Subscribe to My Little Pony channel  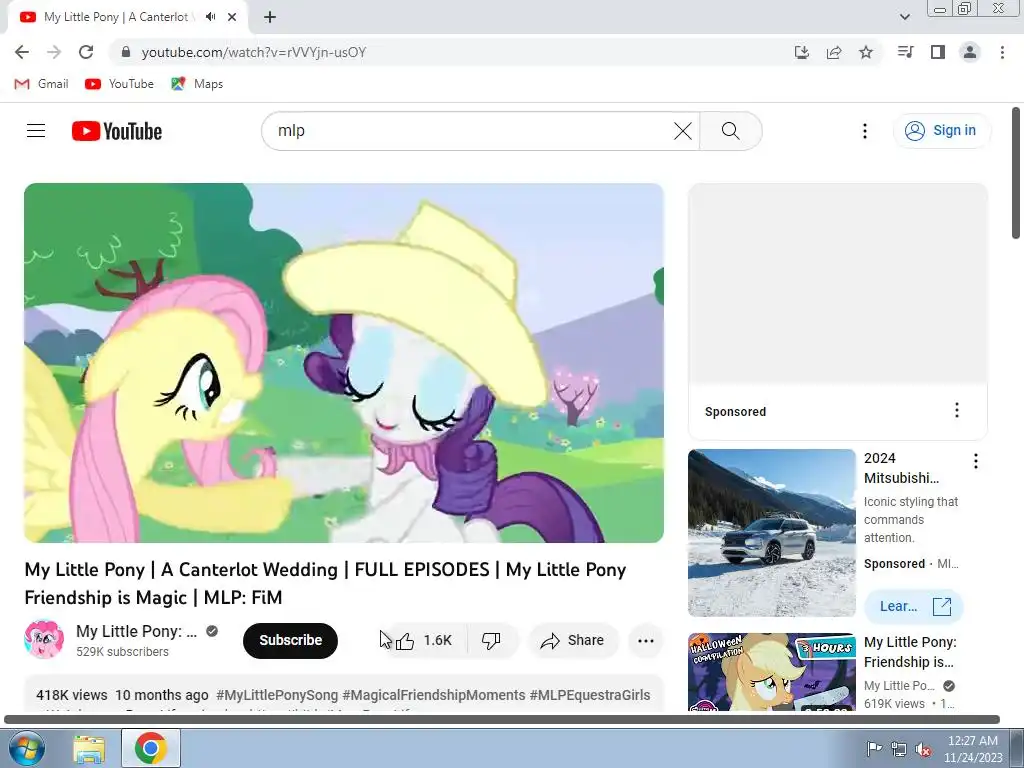point(291,641)
